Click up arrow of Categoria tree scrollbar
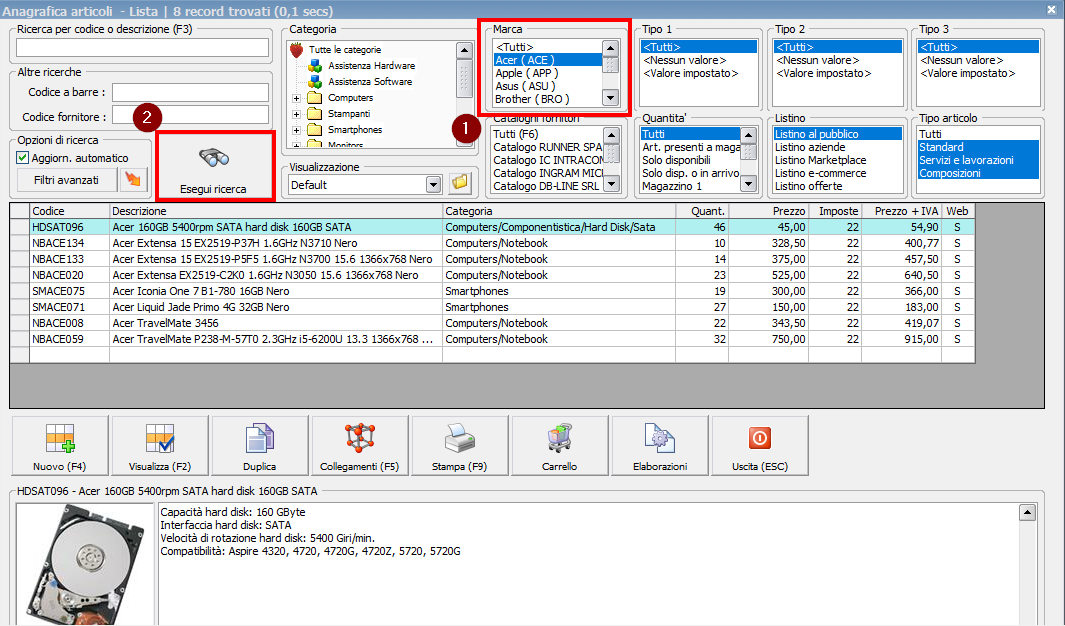The width and height of the screenshot is (1065, 626). (x=464, y=50)
